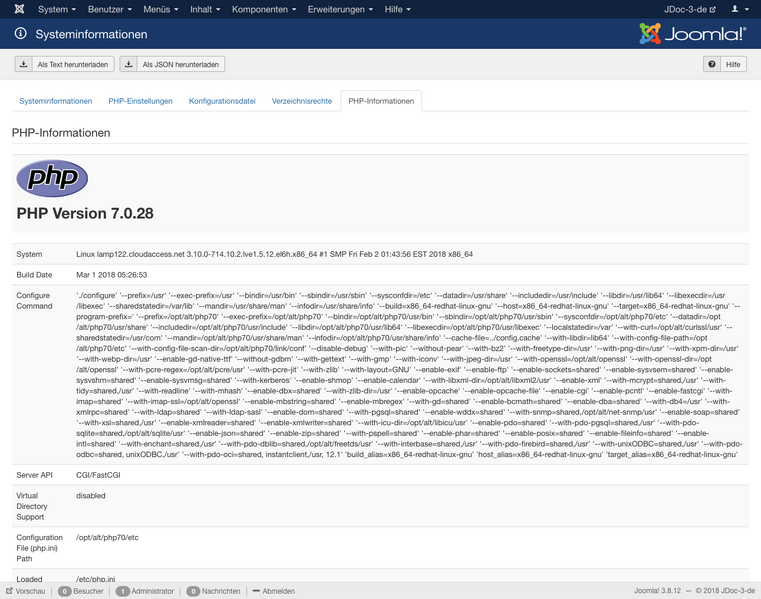Screen dimensions: 761x599
Task: Click the Nachrichten count badge
Action: 193,591
